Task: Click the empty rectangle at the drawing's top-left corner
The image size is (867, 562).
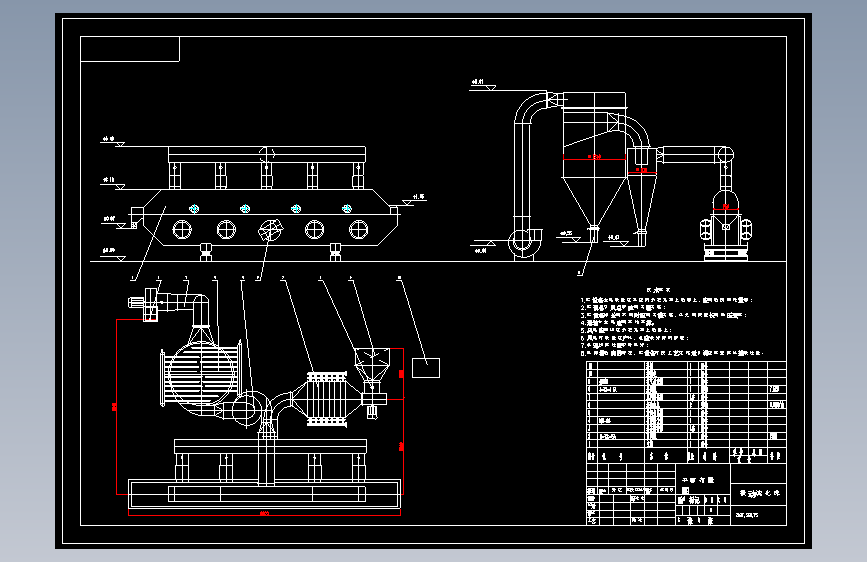Action: pyautogui.click(x=130, y=49)
